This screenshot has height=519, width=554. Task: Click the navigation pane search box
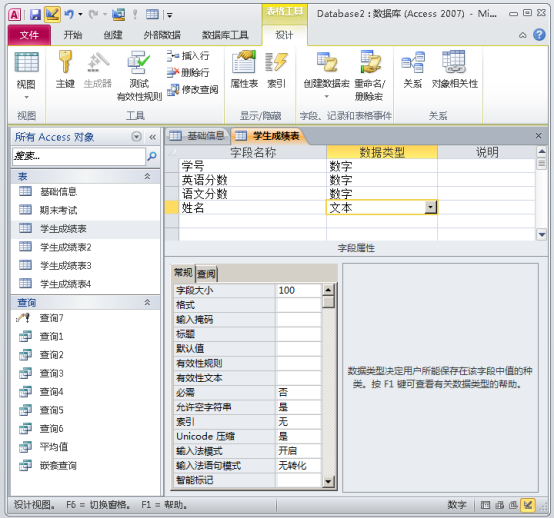point(78,156)
